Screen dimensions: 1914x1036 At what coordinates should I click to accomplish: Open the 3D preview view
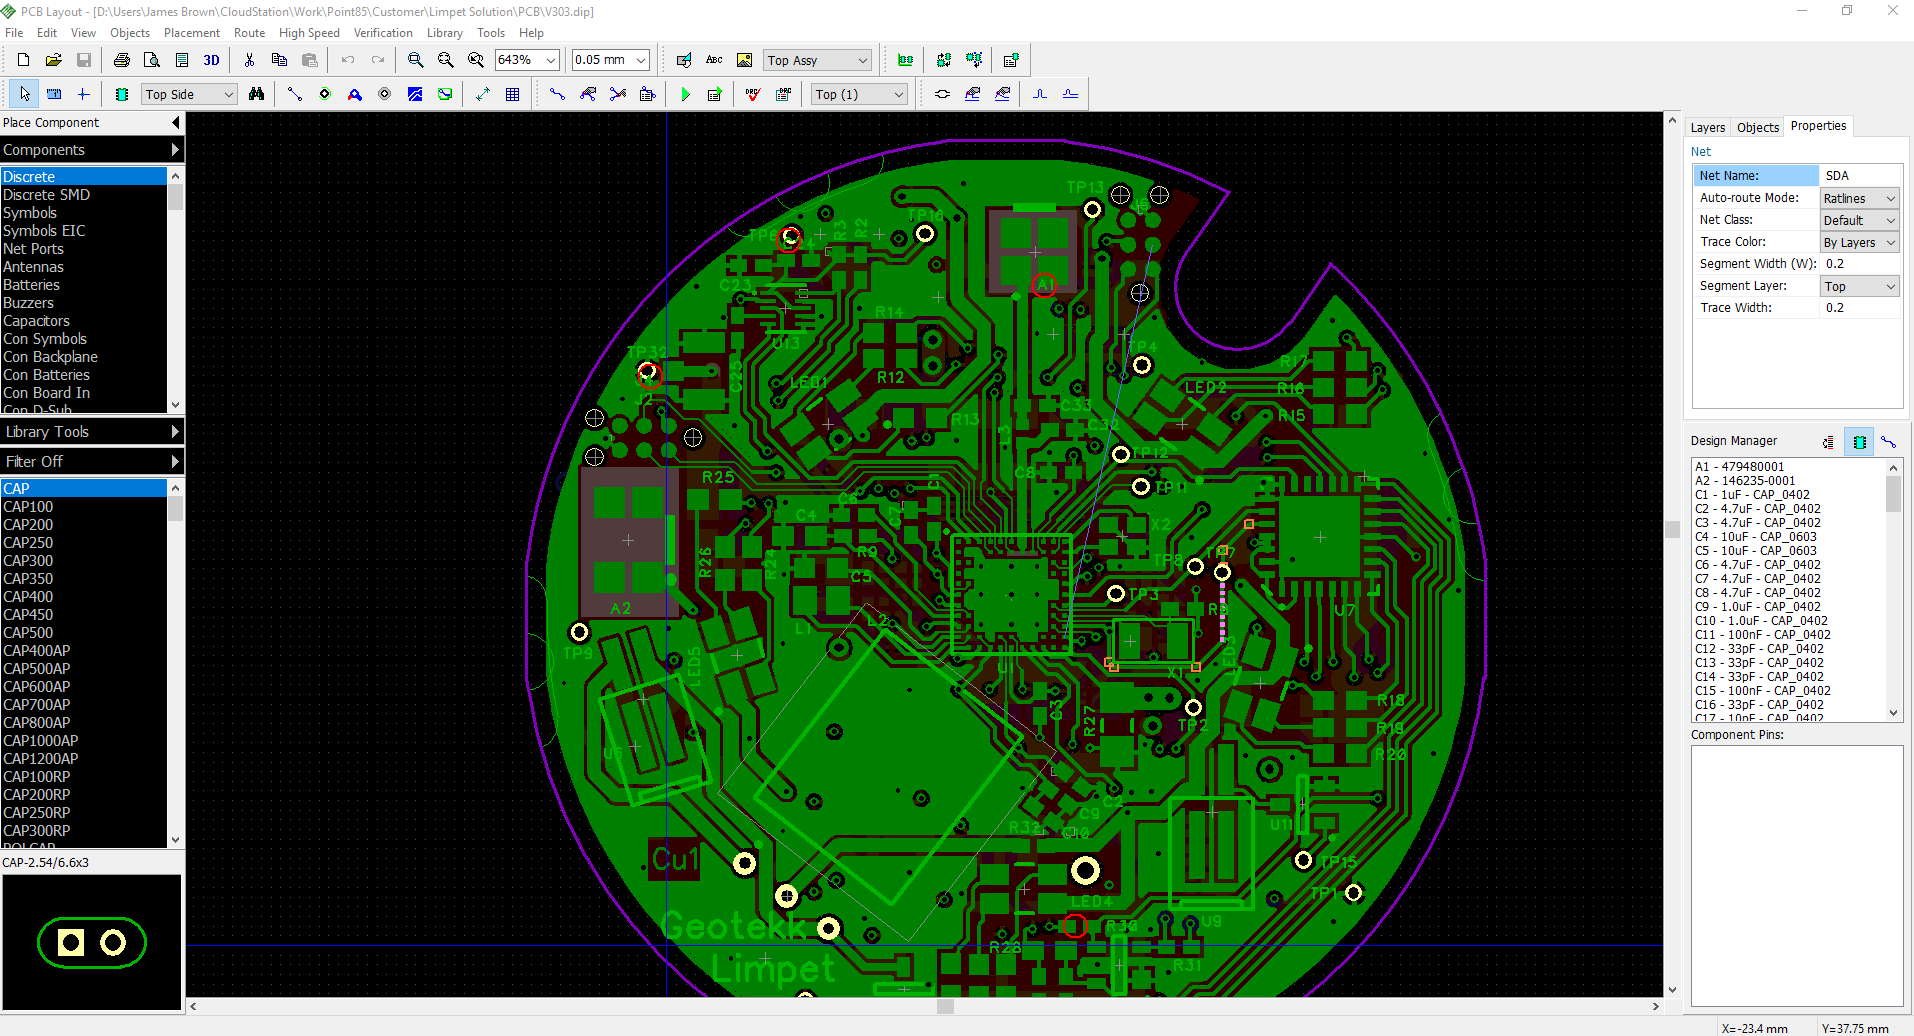click(211, 60)
